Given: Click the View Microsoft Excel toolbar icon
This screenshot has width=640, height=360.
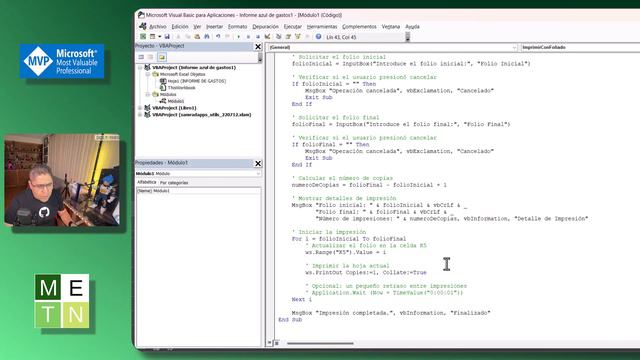Looking at the screenshot, I should (143, 37).
